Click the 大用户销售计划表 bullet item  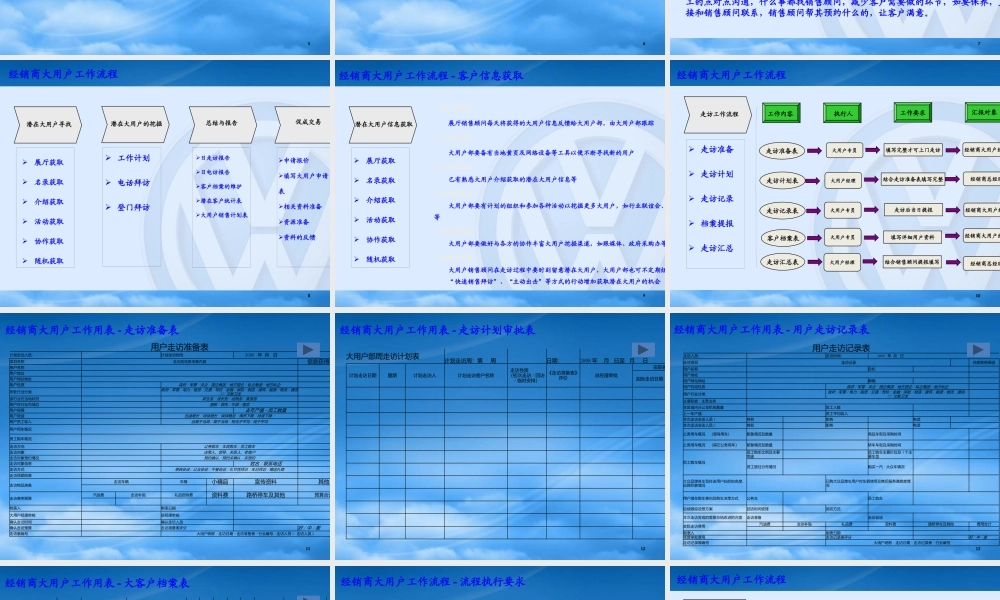coord(222,216)
